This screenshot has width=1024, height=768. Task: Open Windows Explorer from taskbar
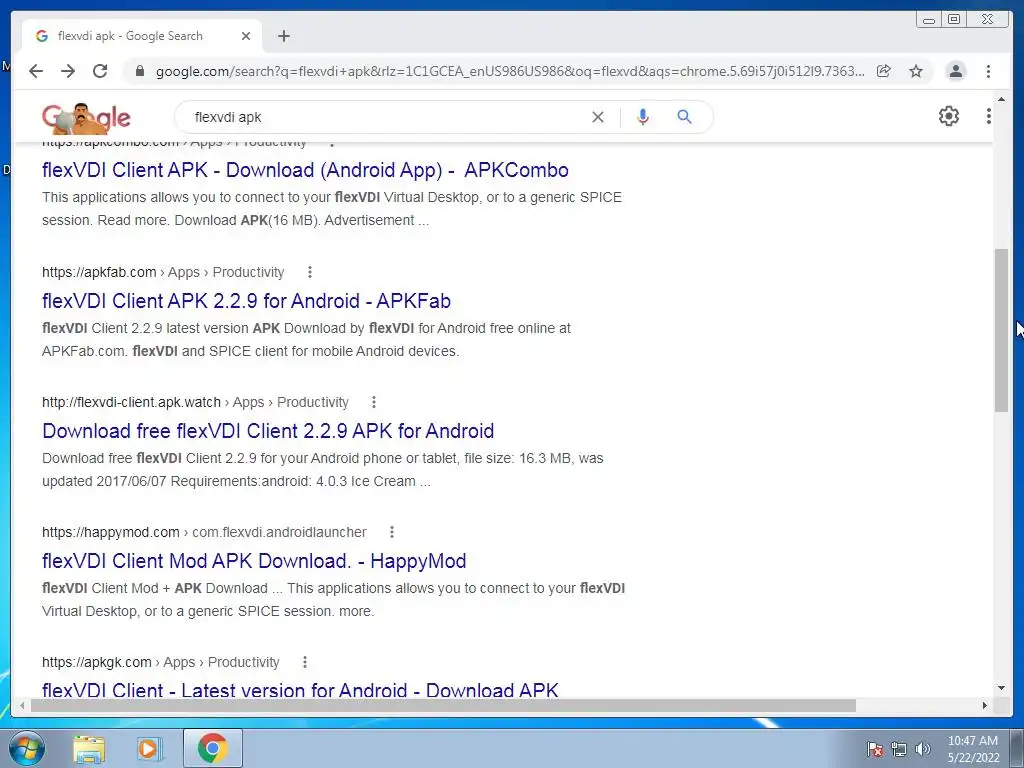click(x=89, y=748)
